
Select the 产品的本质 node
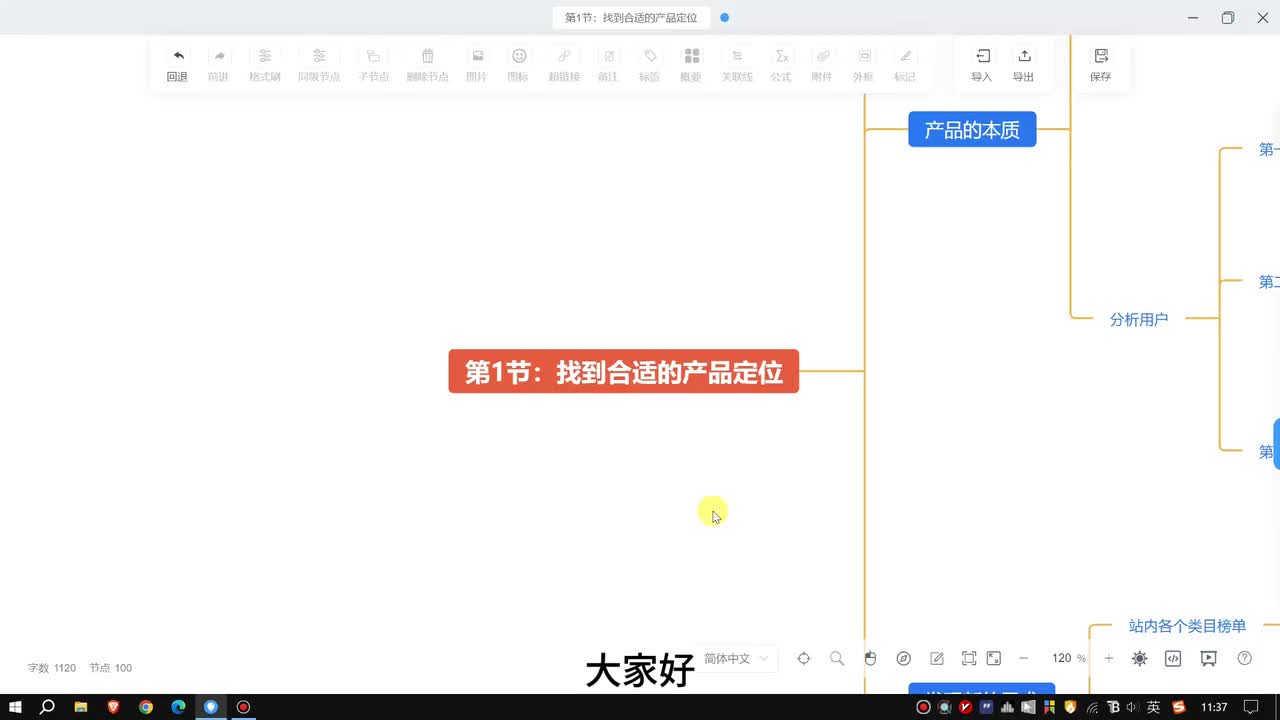(x=972, y=130)
